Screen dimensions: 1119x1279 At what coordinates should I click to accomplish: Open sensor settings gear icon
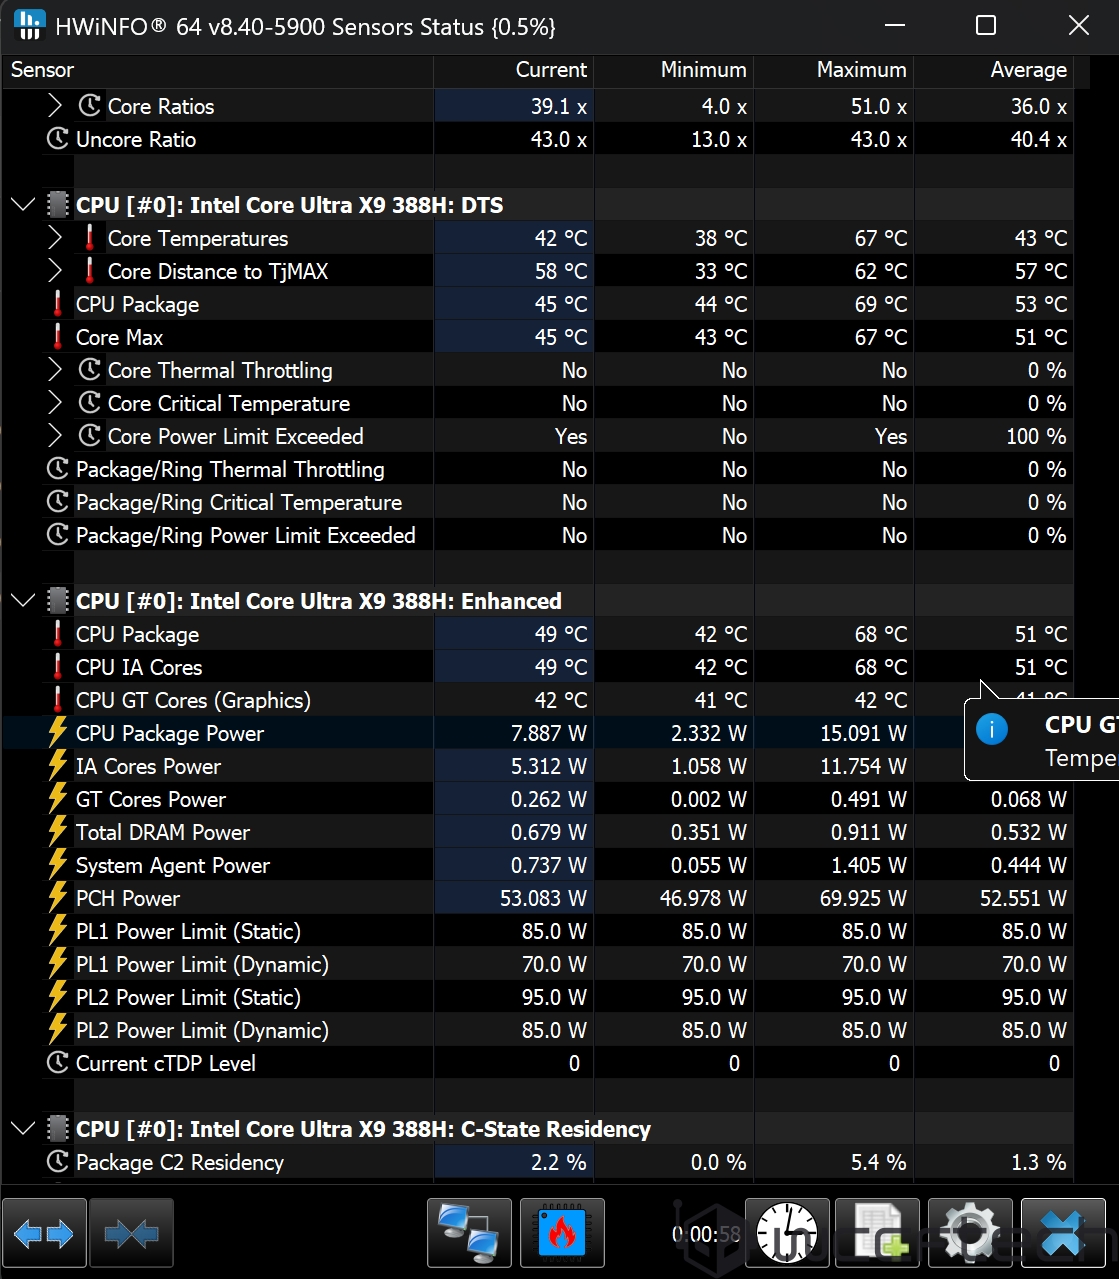[970, 1234]
